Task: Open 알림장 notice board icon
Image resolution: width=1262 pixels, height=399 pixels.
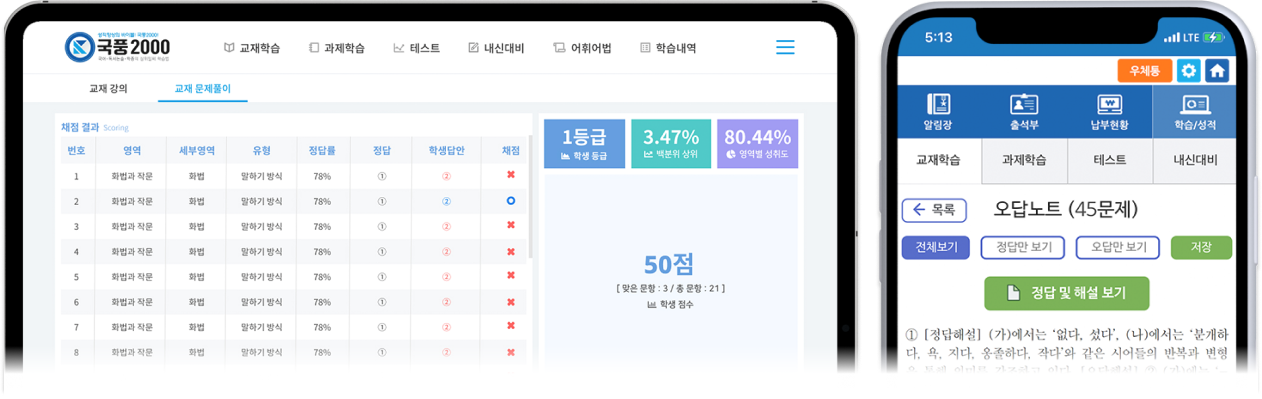Action: [x=939, y=111]
